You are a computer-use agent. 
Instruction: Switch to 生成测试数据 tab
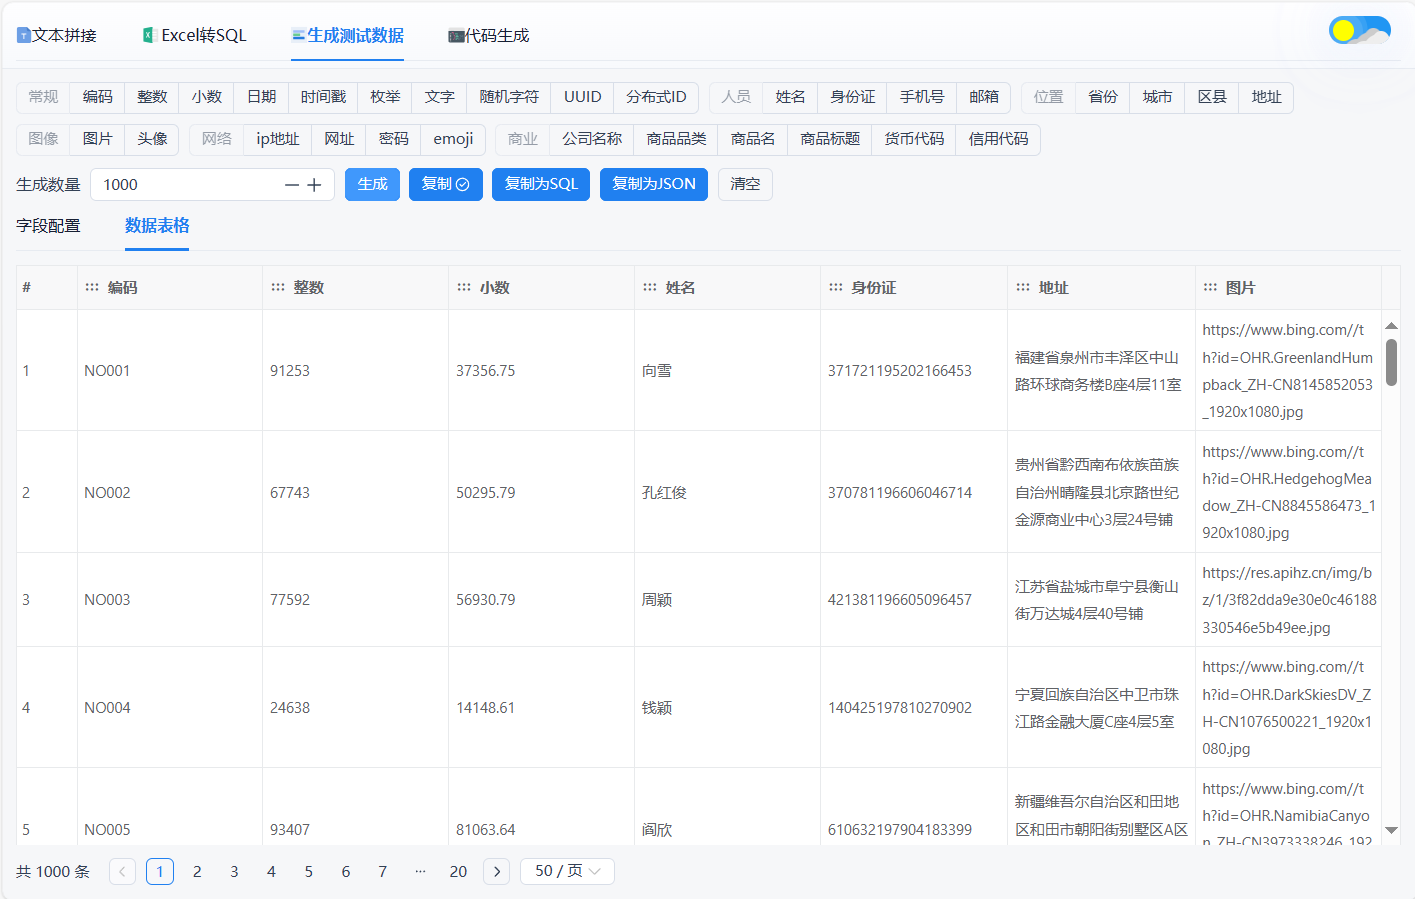[347, 35]
